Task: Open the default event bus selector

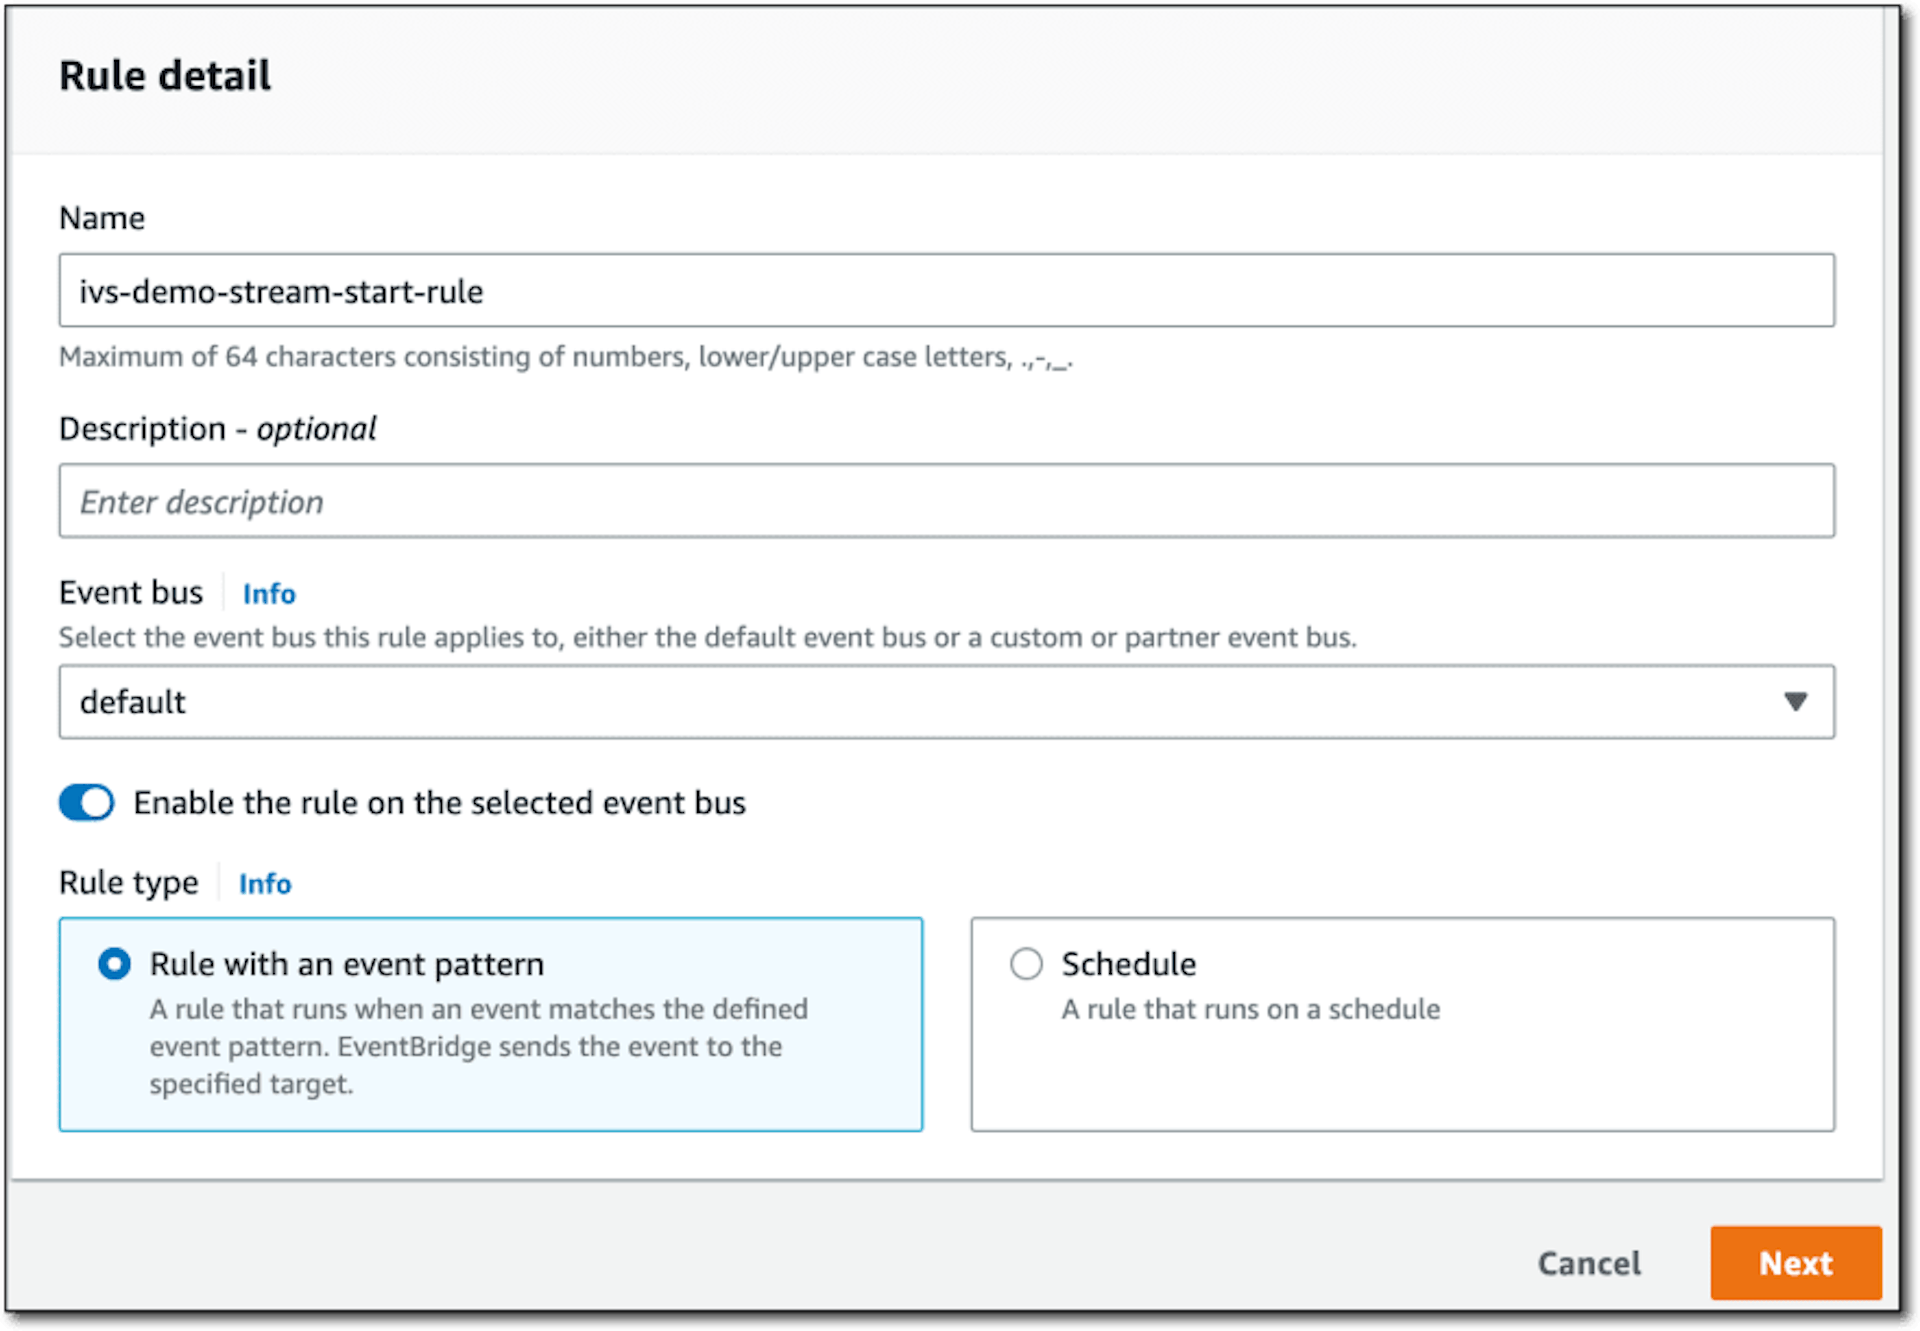Action: [946, 702]
